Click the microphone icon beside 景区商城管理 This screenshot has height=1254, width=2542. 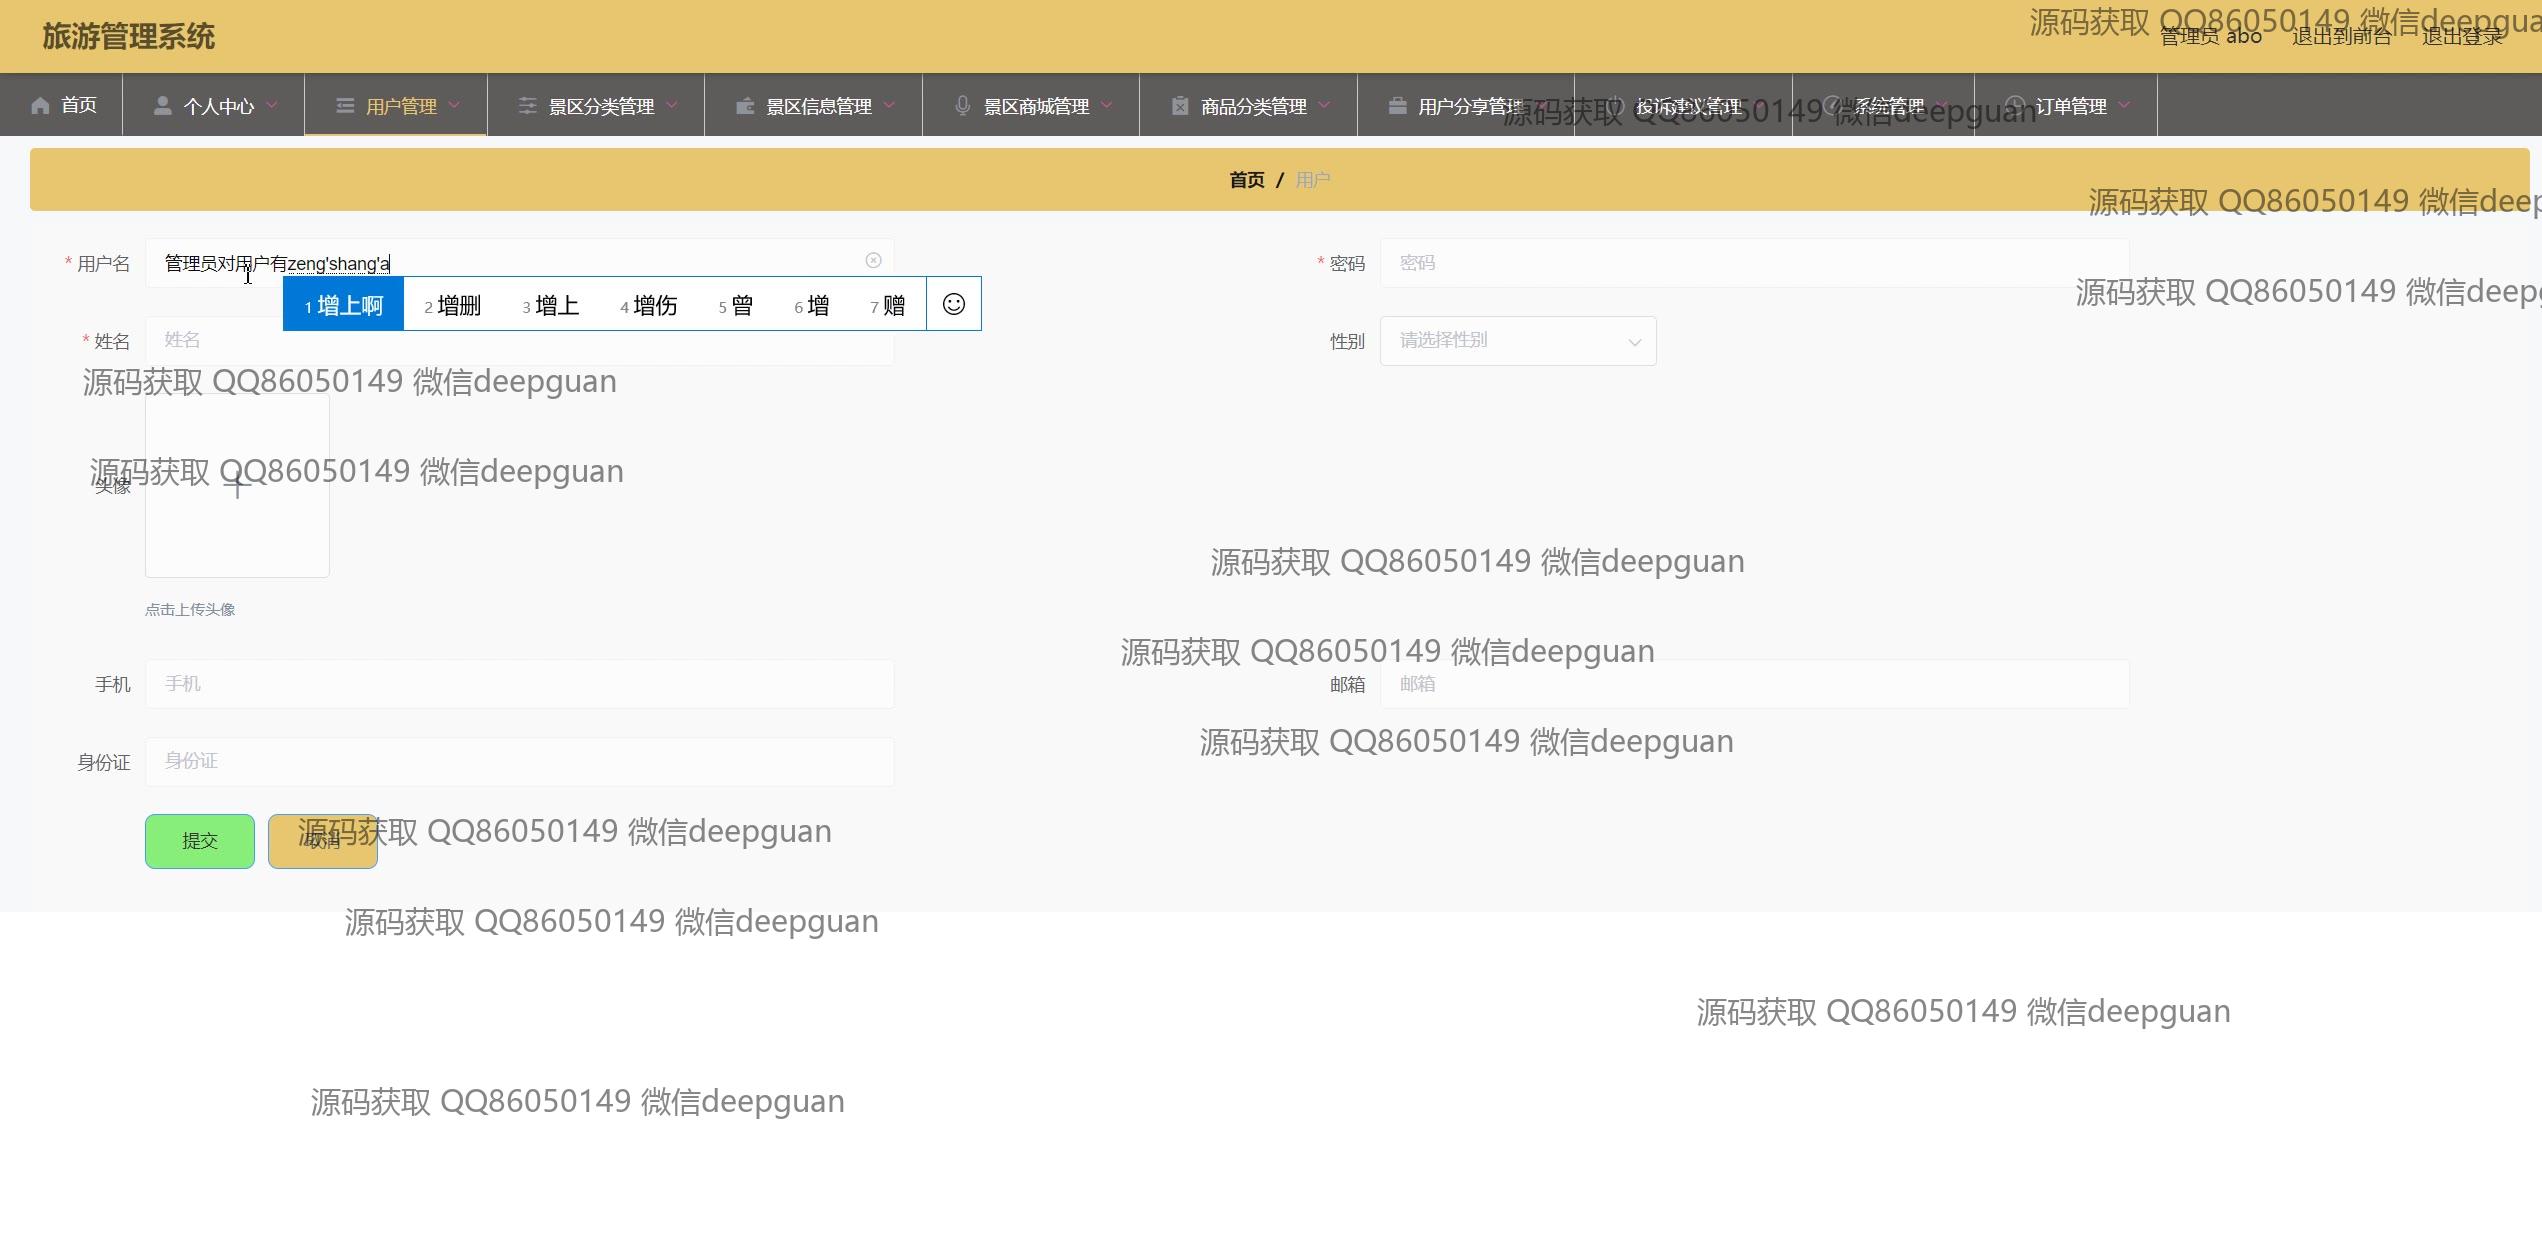(962, 105)
